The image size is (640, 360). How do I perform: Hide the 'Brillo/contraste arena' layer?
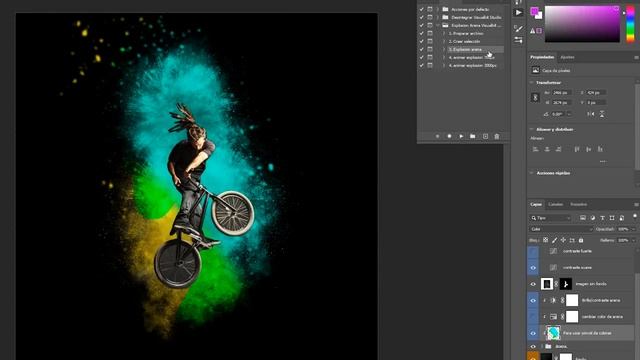pos(533,300)
